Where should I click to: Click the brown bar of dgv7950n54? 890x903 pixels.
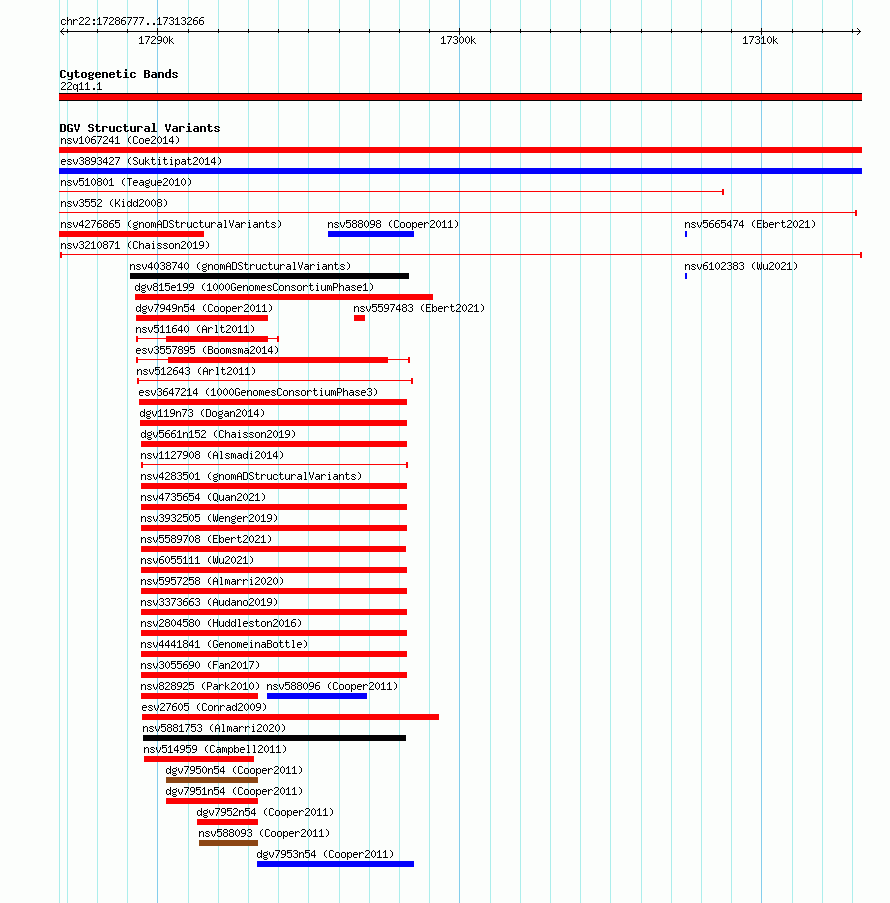(x=212, y=780)
